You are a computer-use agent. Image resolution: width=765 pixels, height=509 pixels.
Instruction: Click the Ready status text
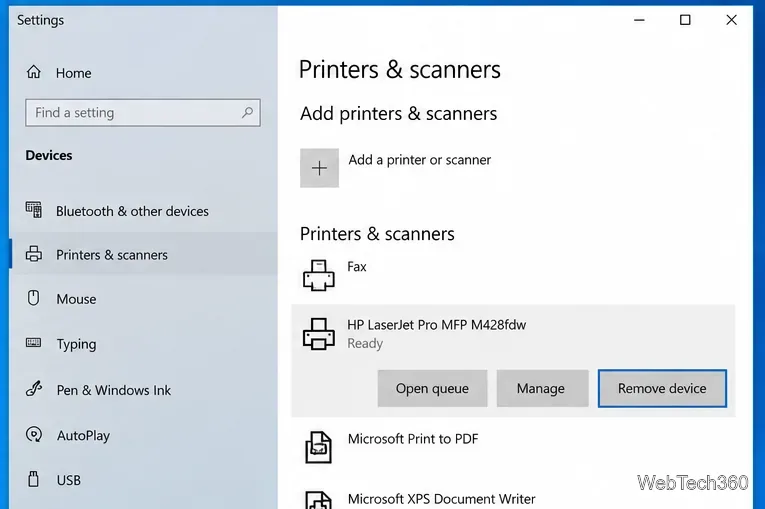click(x=365, y=344)
